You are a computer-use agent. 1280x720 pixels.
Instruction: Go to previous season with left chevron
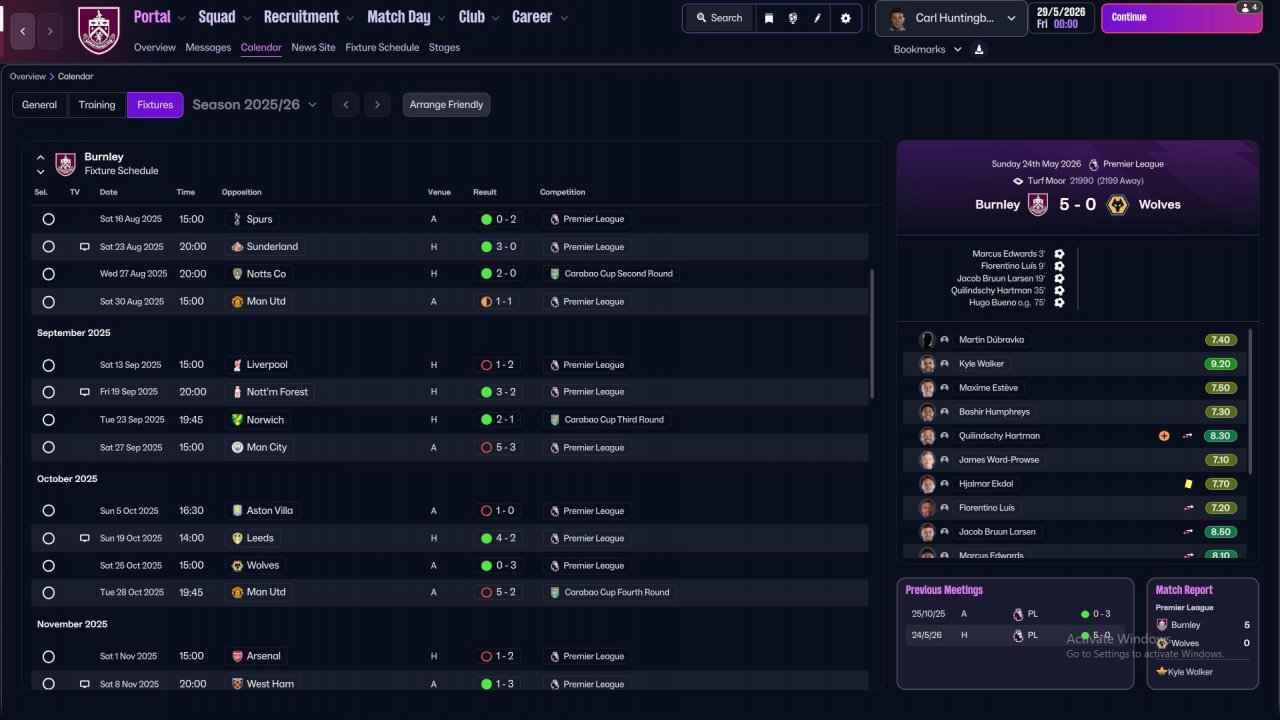(346, 105)
